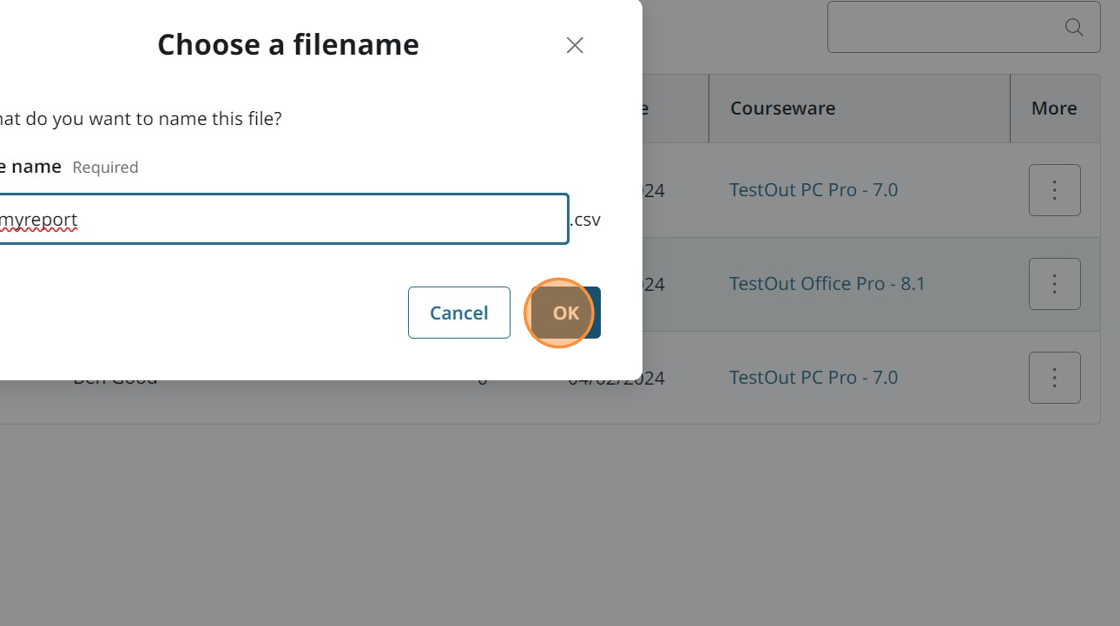Click the Required label

(105, 168)
